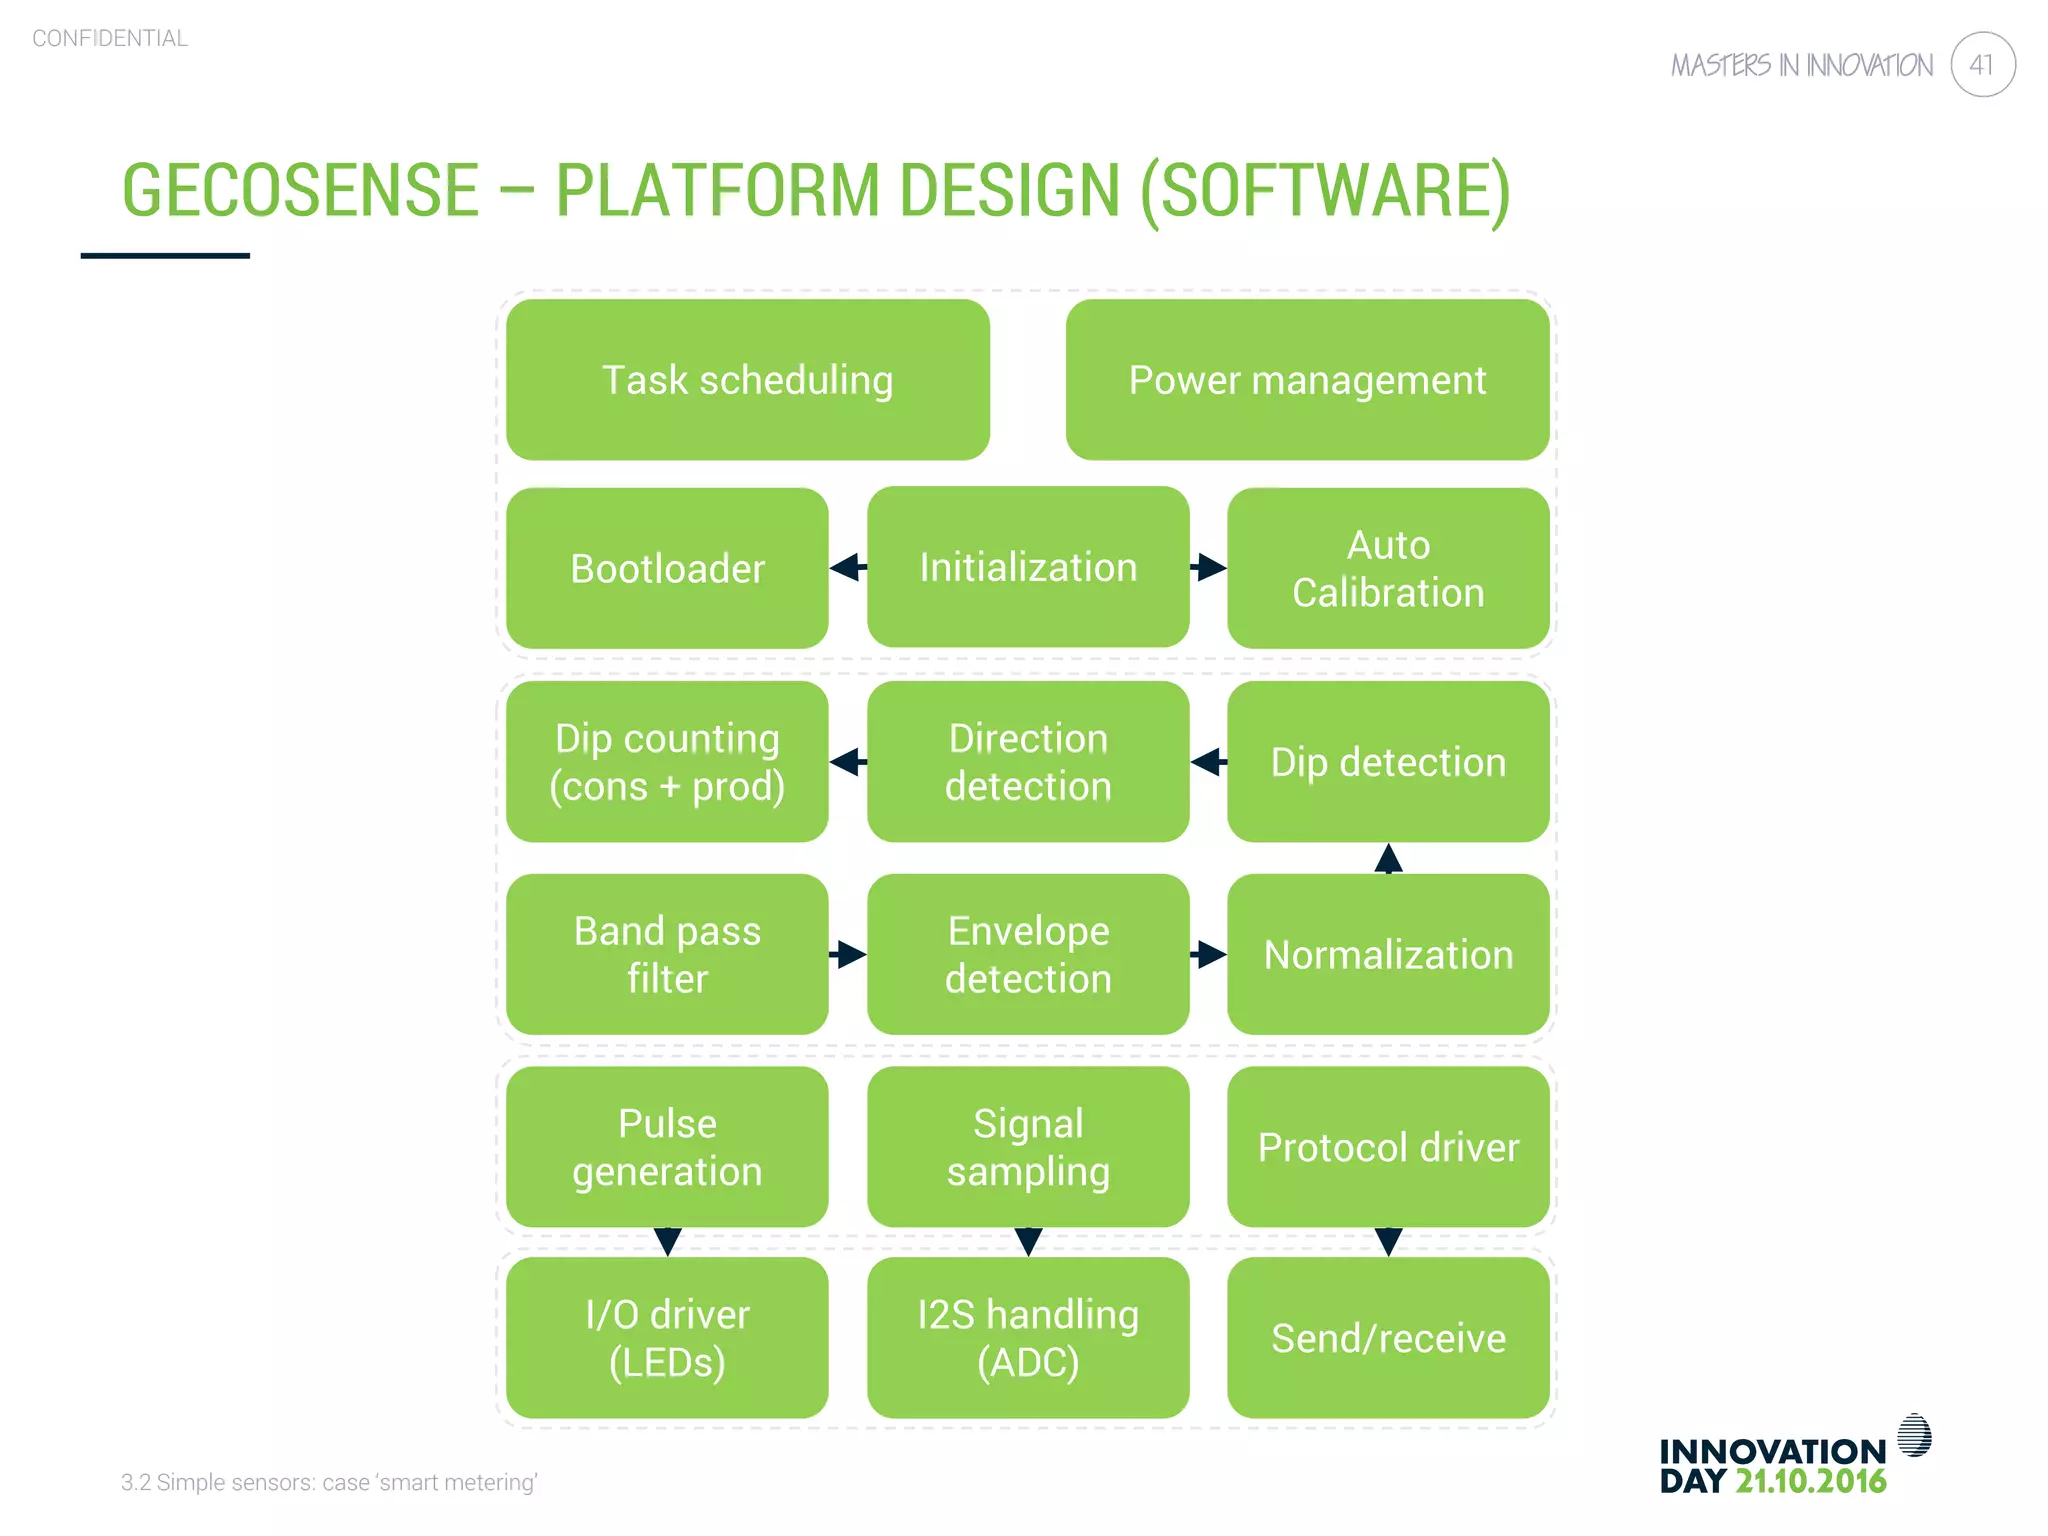Image resolution: width=2048 pixels, height=1536 pixels.
Task: Click the slide number 41 circle
Action: (1982, 65)
